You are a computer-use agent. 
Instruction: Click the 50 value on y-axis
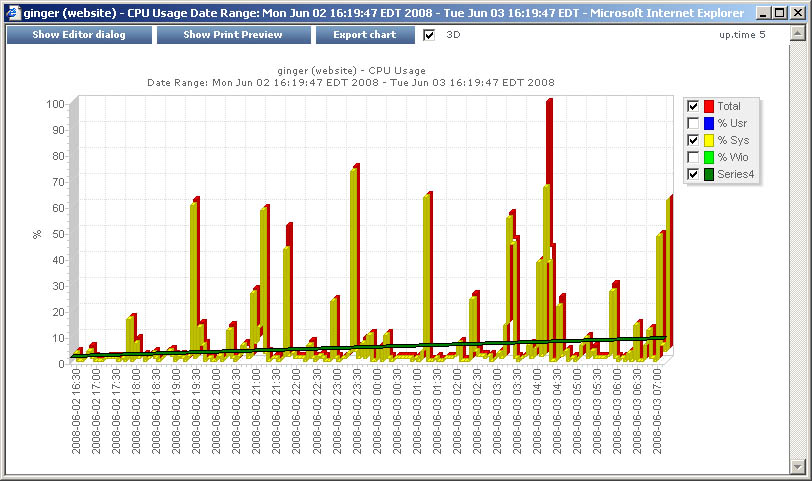(58, 234)
